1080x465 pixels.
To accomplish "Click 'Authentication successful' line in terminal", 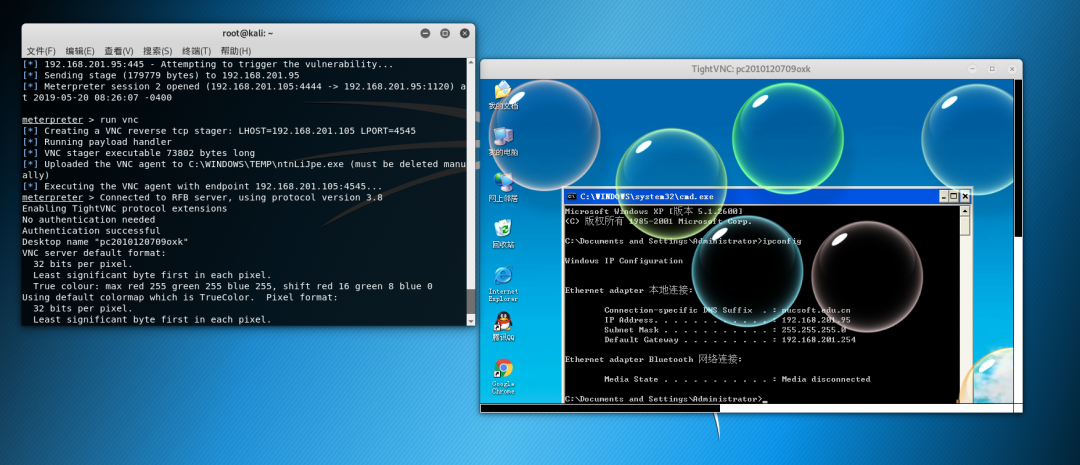I will [91, 231].
